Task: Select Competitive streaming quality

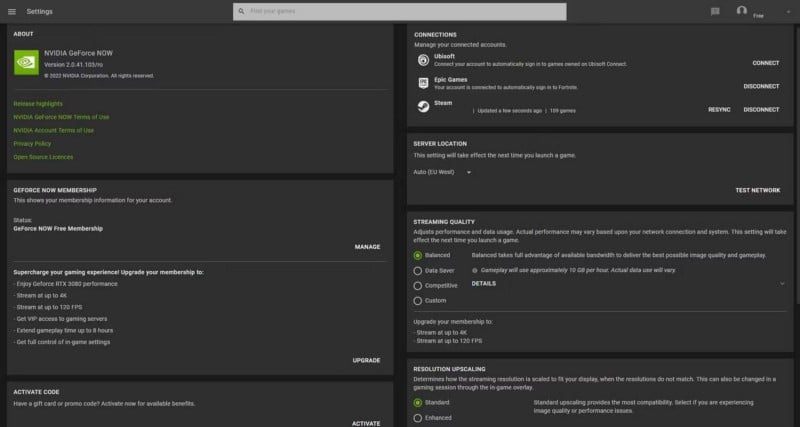Action: (417, 286)
